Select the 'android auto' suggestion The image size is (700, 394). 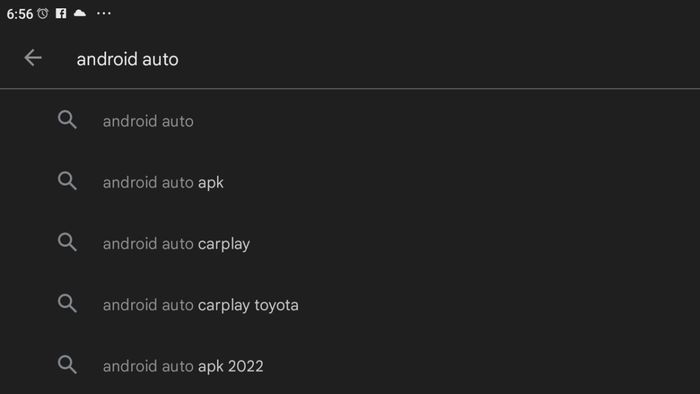pyautogui.click(x=350, y=121)
